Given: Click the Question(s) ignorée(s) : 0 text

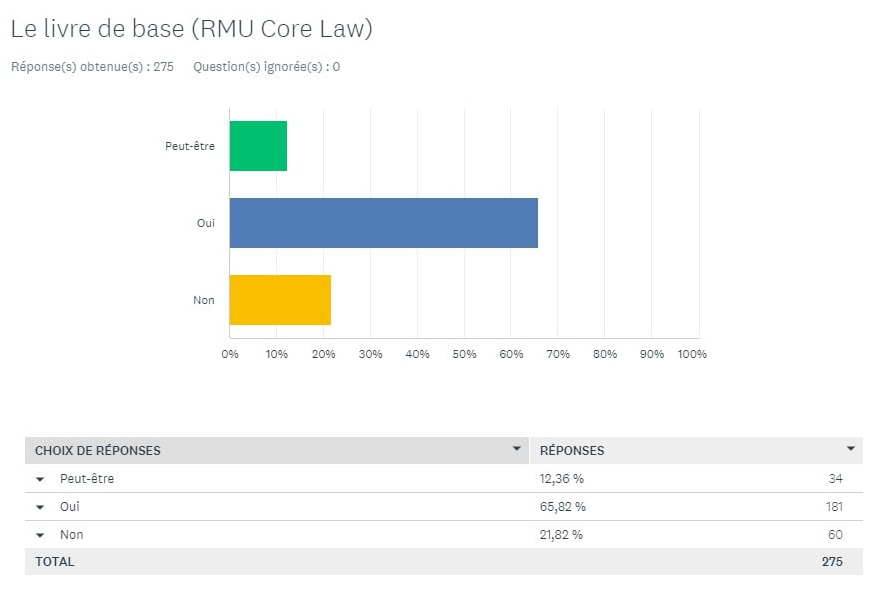Looking at the screenshot, I should point(266,67).
